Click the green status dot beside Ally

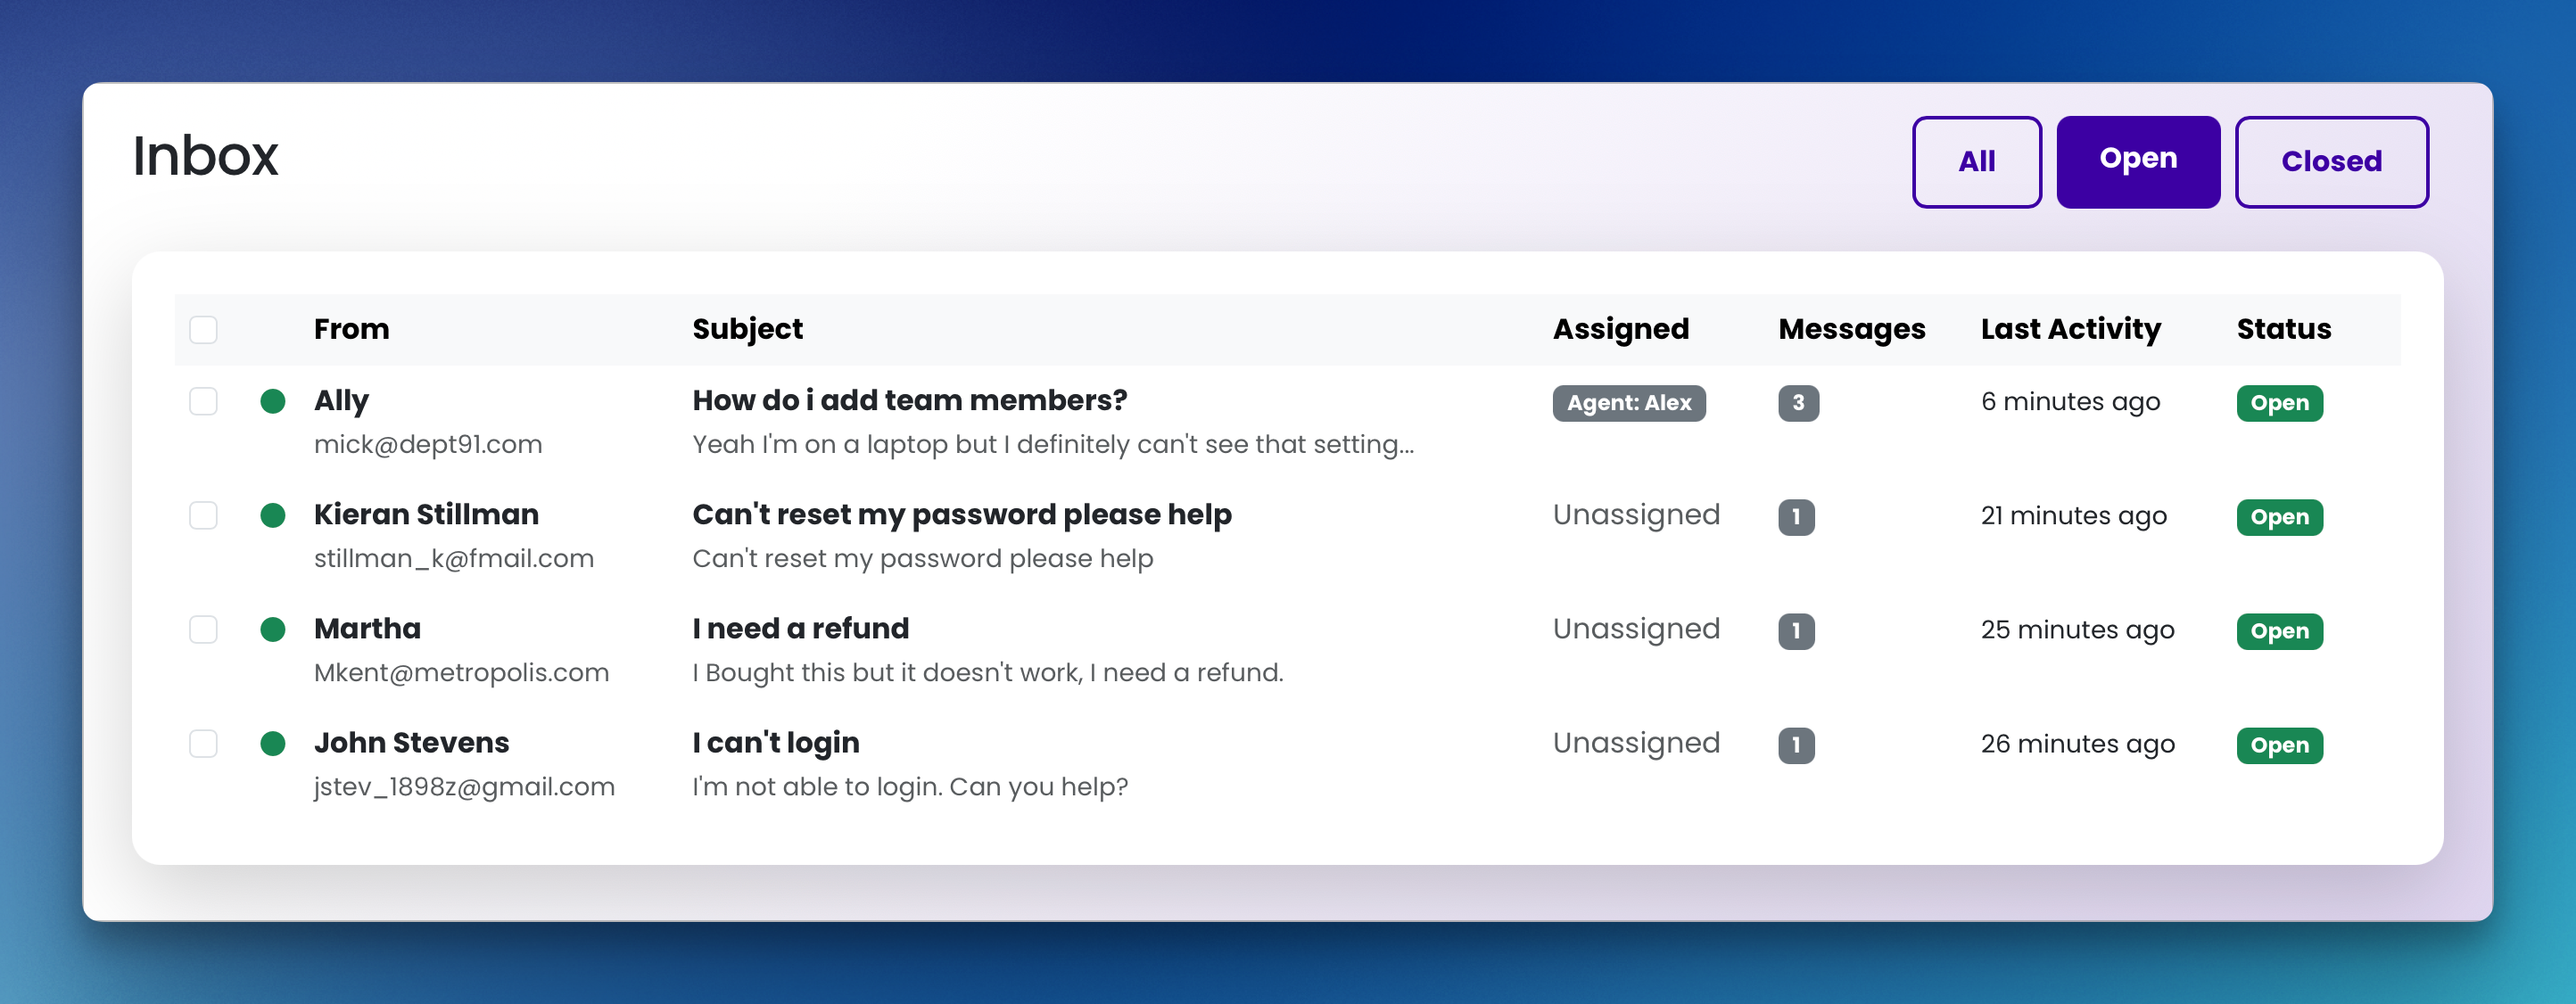click(x=273, y=402)
